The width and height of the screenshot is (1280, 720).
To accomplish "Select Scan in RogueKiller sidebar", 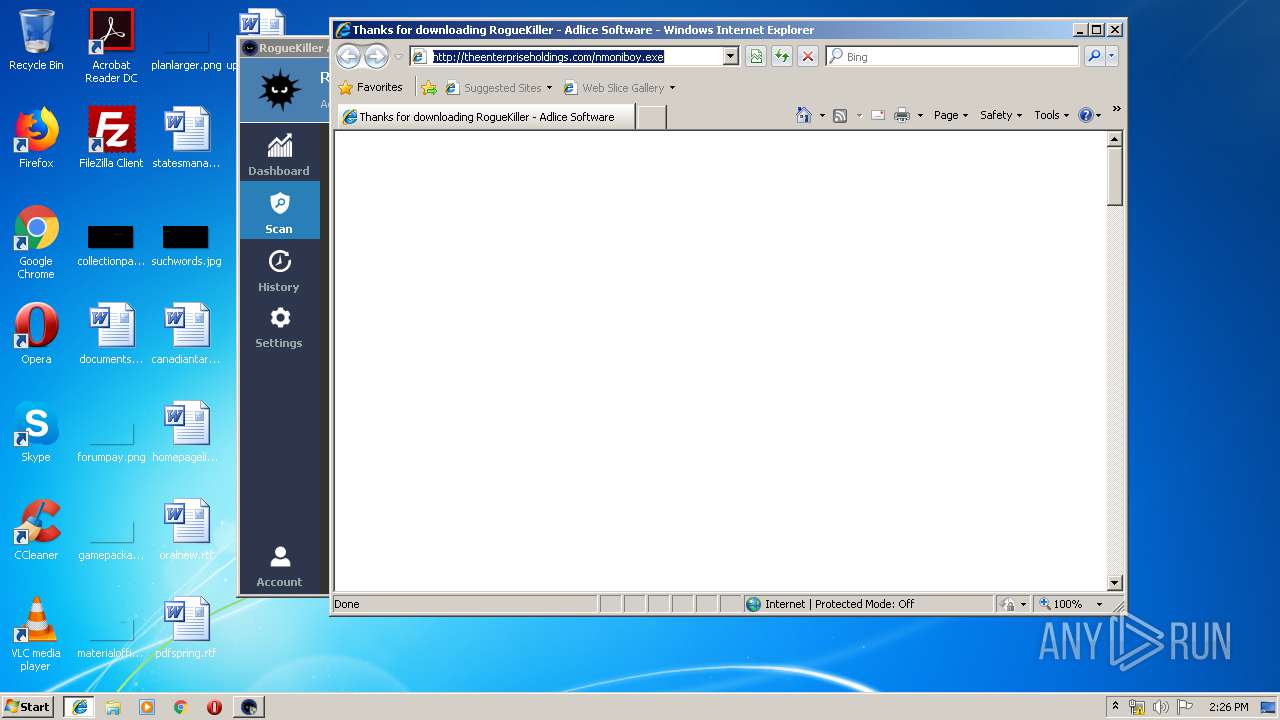I will (279, 211).
